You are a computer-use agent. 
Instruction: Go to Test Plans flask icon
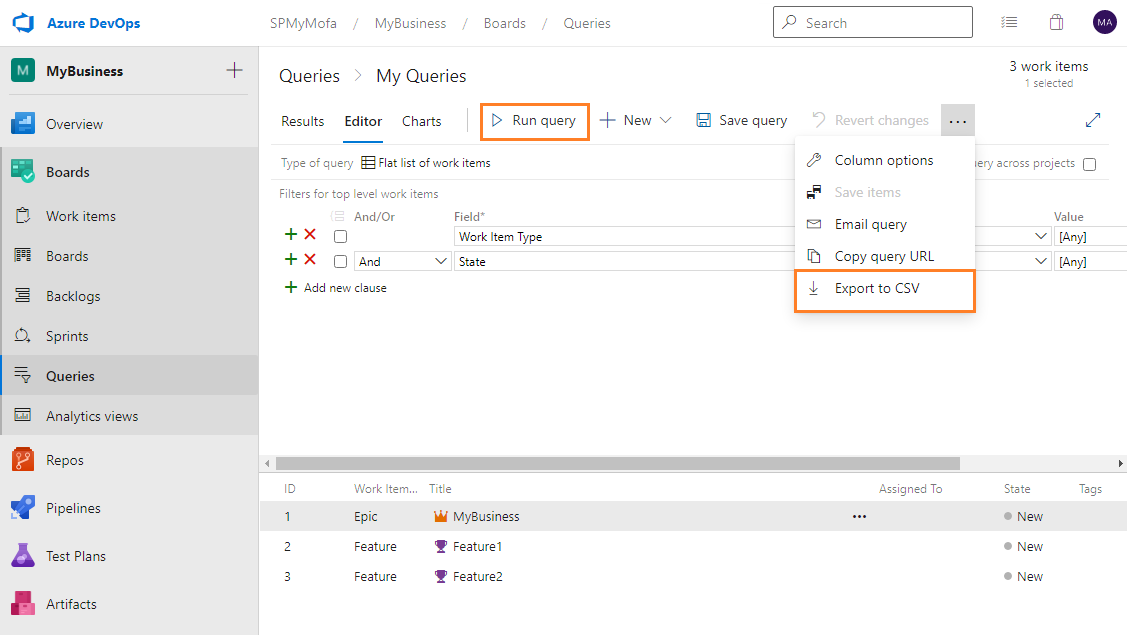23,556
